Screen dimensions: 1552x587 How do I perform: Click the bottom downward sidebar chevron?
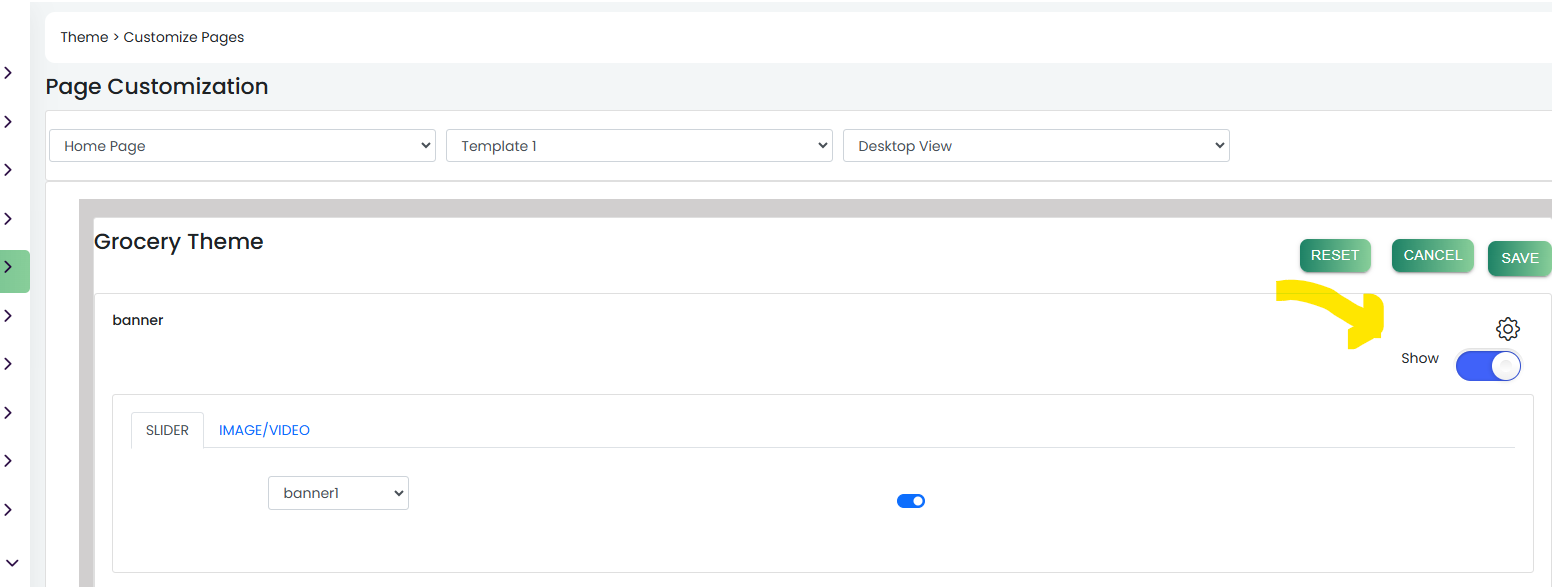point(12,563)
